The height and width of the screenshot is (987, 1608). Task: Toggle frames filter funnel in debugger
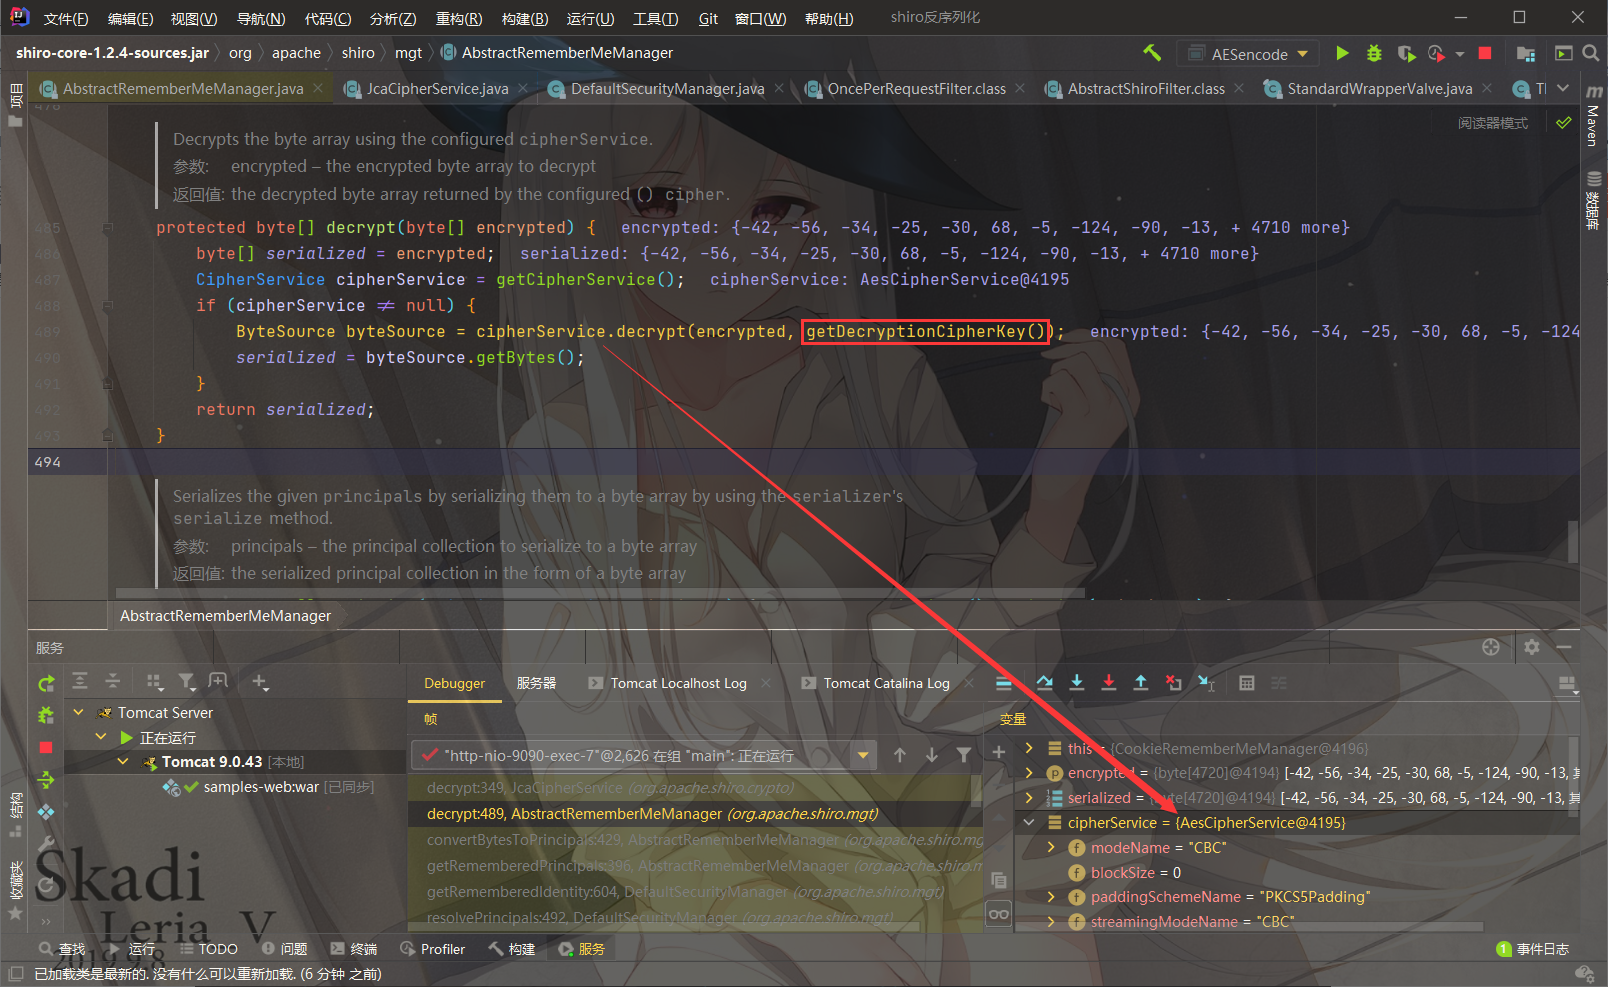click(963, 755)
